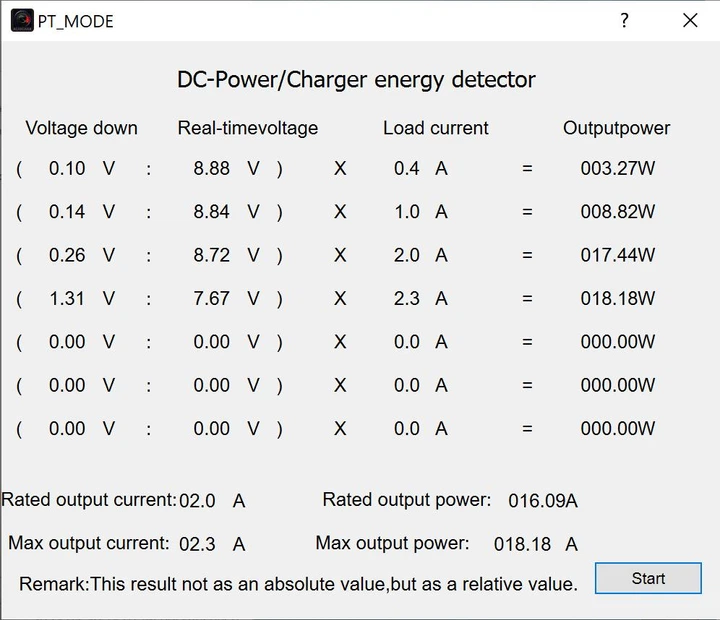
Task: Click the question mark help button
Action: click(x=624, y=21)
